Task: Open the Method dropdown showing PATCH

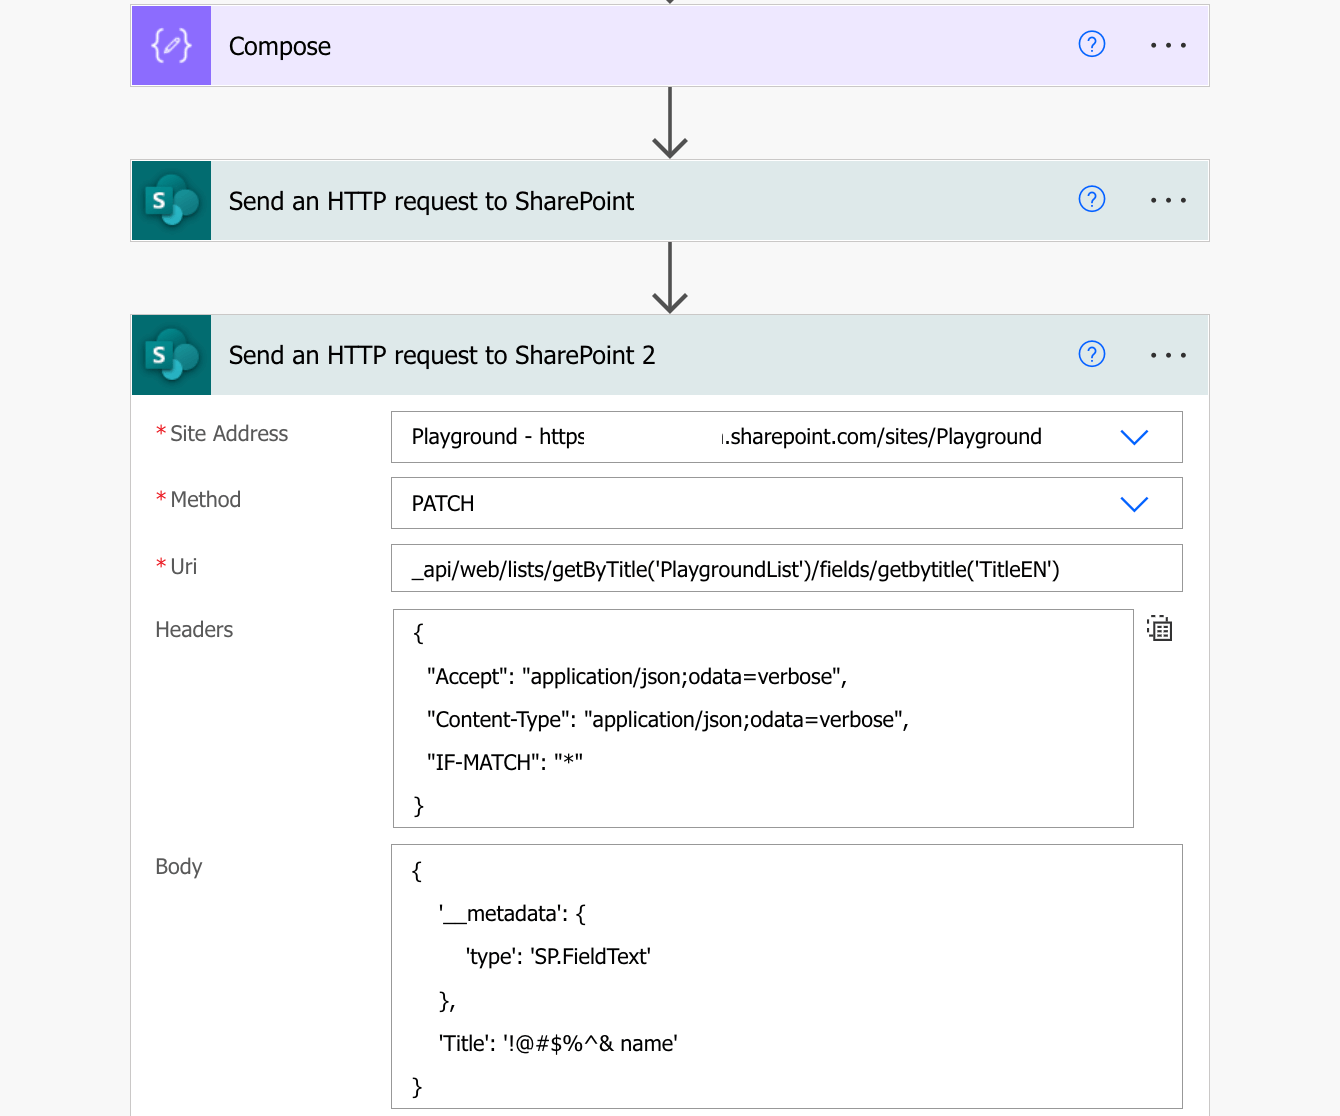Action: (1134, 503)
